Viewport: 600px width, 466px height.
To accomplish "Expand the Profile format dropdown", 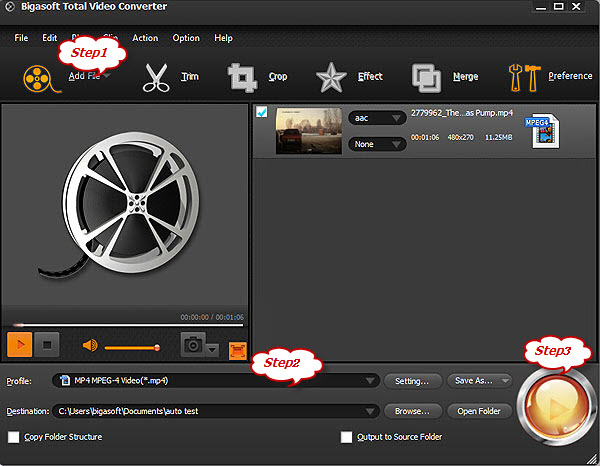I will [x=370, y=381].
